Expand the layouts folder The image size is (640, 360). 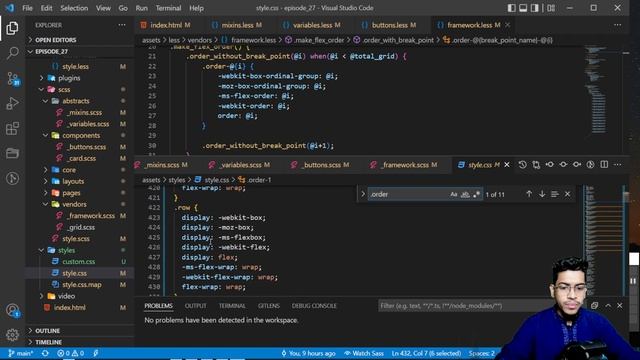pos(73,181)
